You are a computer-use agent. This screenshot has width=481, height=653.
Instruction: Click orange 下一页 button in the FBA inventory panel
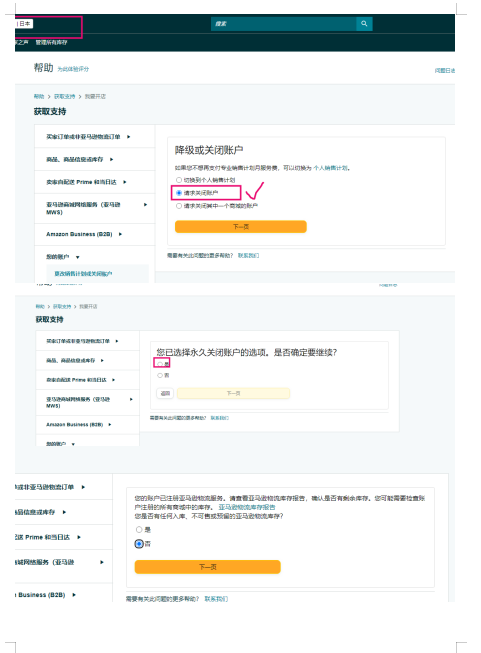click(x=207, y=567)
